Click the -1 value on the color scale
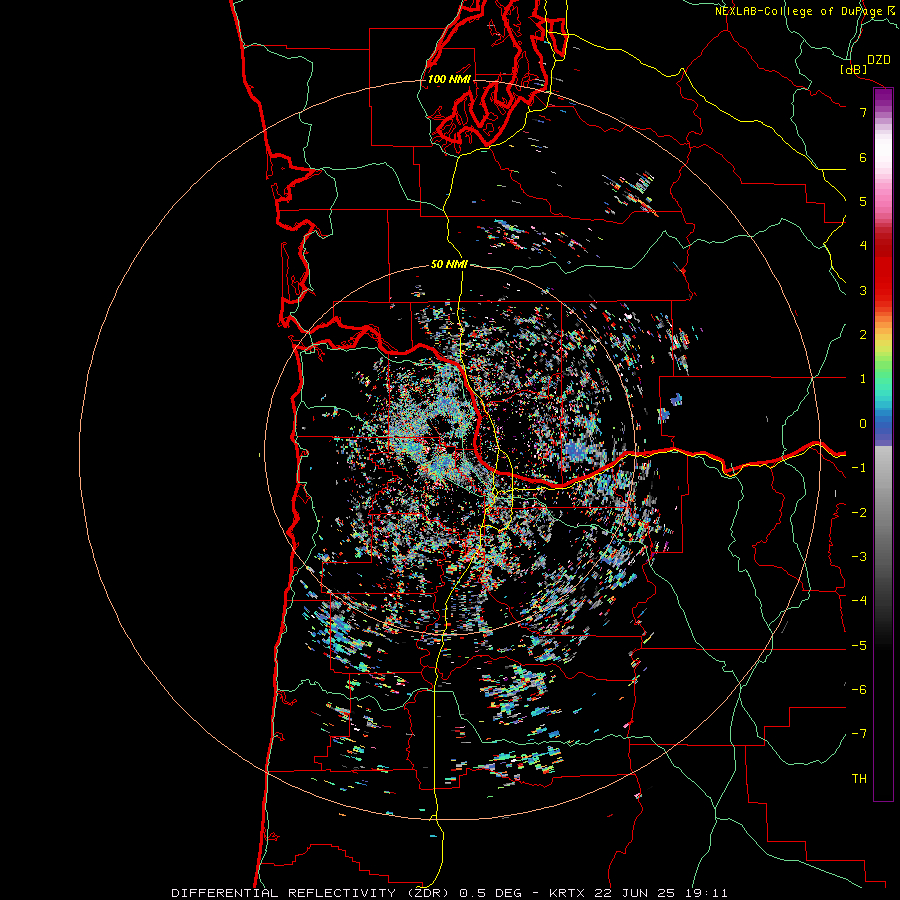This screenshot has height=900, width=900. pos(859,468)
